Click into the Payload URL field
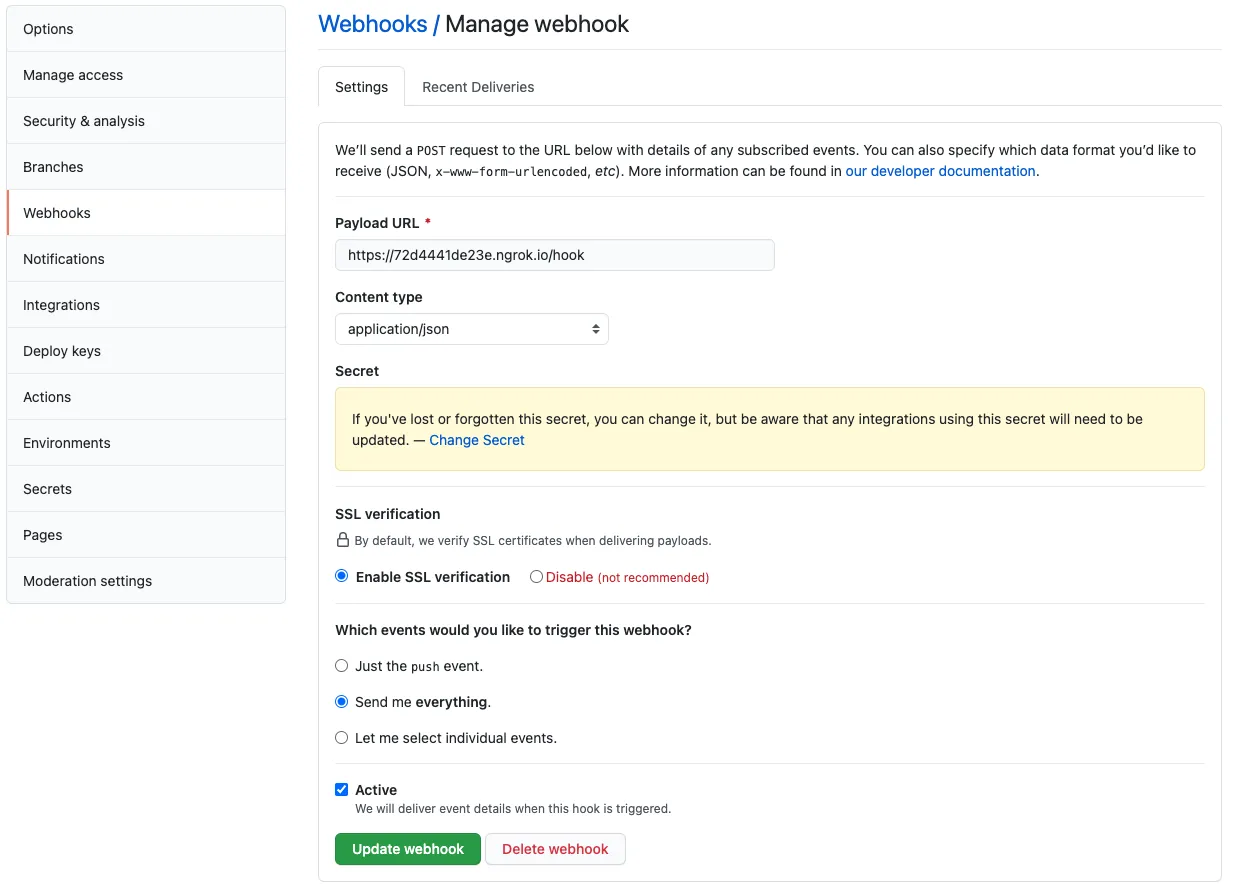The width and height of the screenshot is (1256, 896). [x=555, y=255]
